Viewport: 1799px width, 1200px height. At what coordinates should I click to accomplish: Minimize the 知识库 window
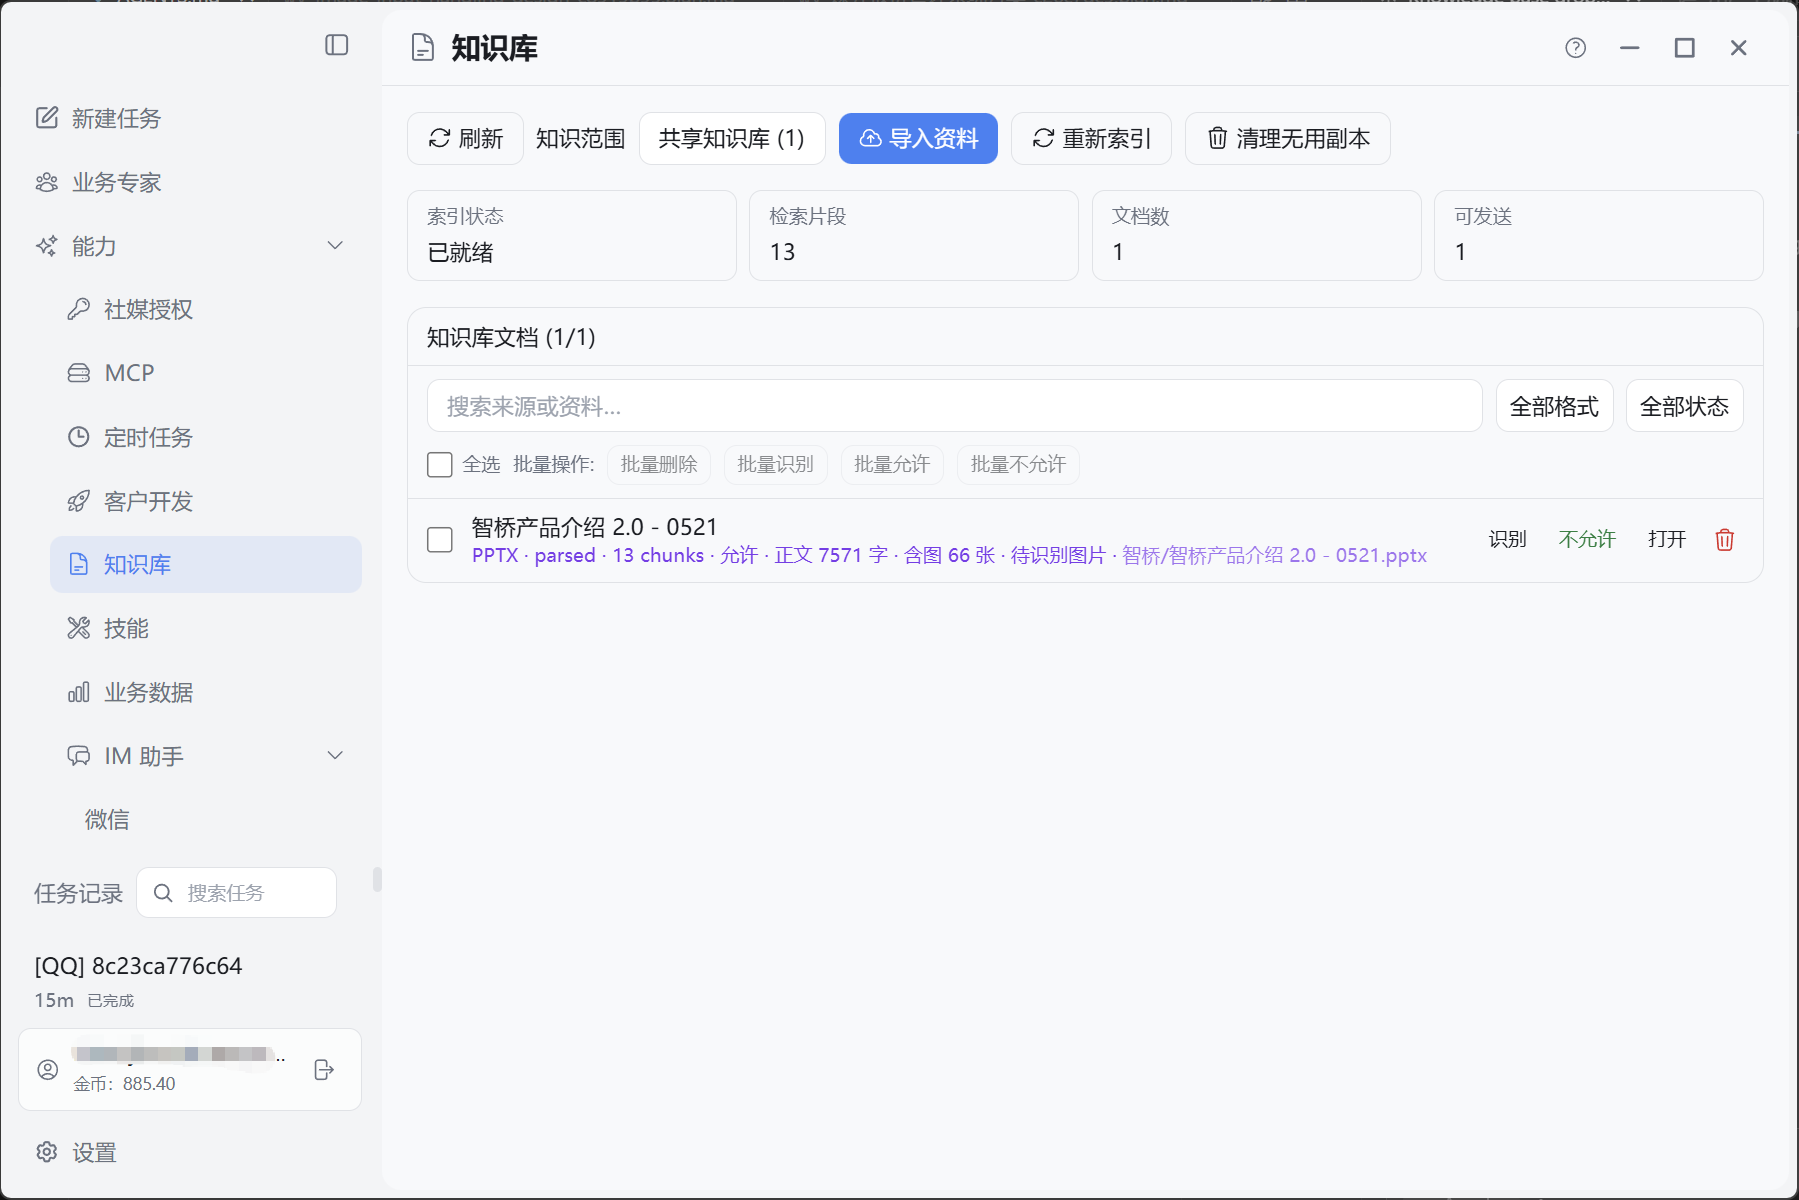click(1630, 48)
